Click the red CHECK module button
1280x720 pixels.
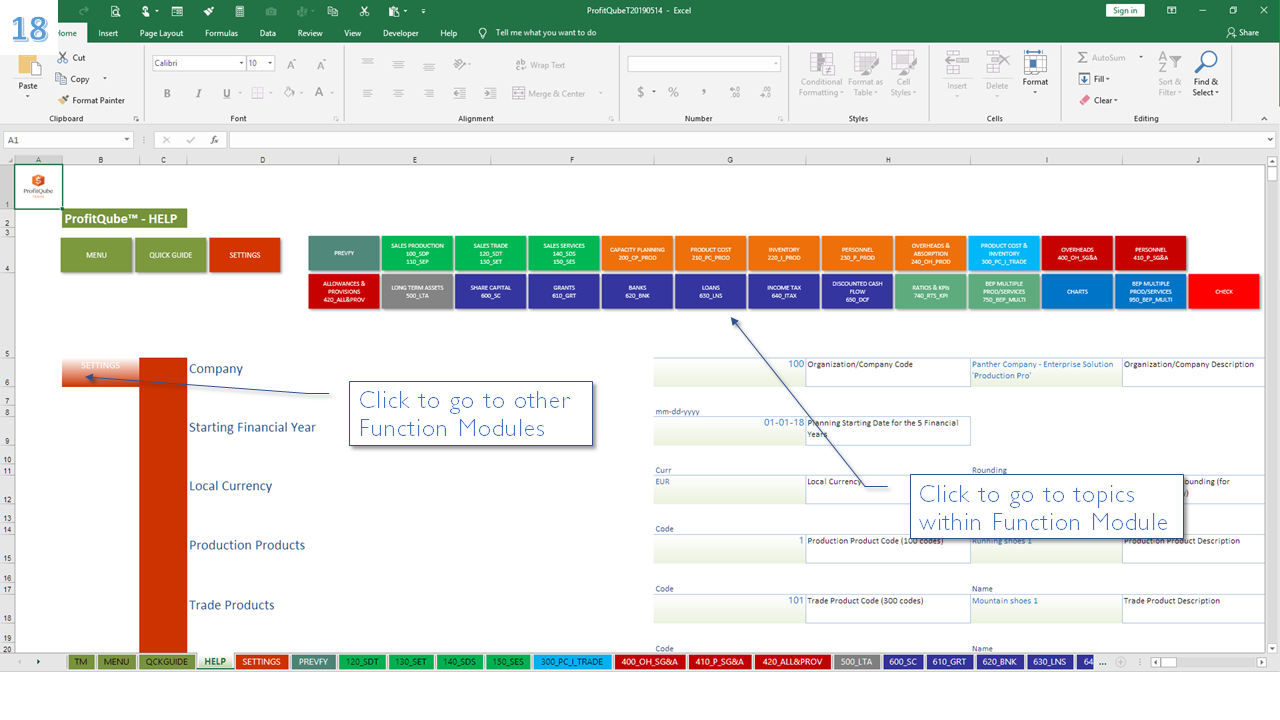(x=1224, y=291)
